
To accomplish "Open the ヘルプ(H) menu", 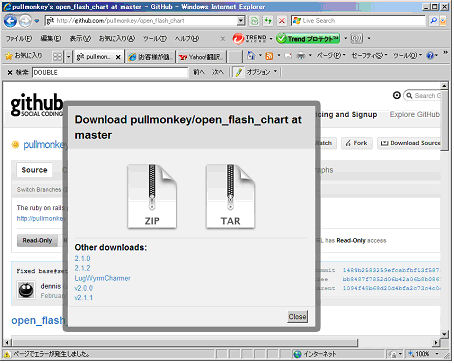I will pyautogui.click(x=187, y=39).
